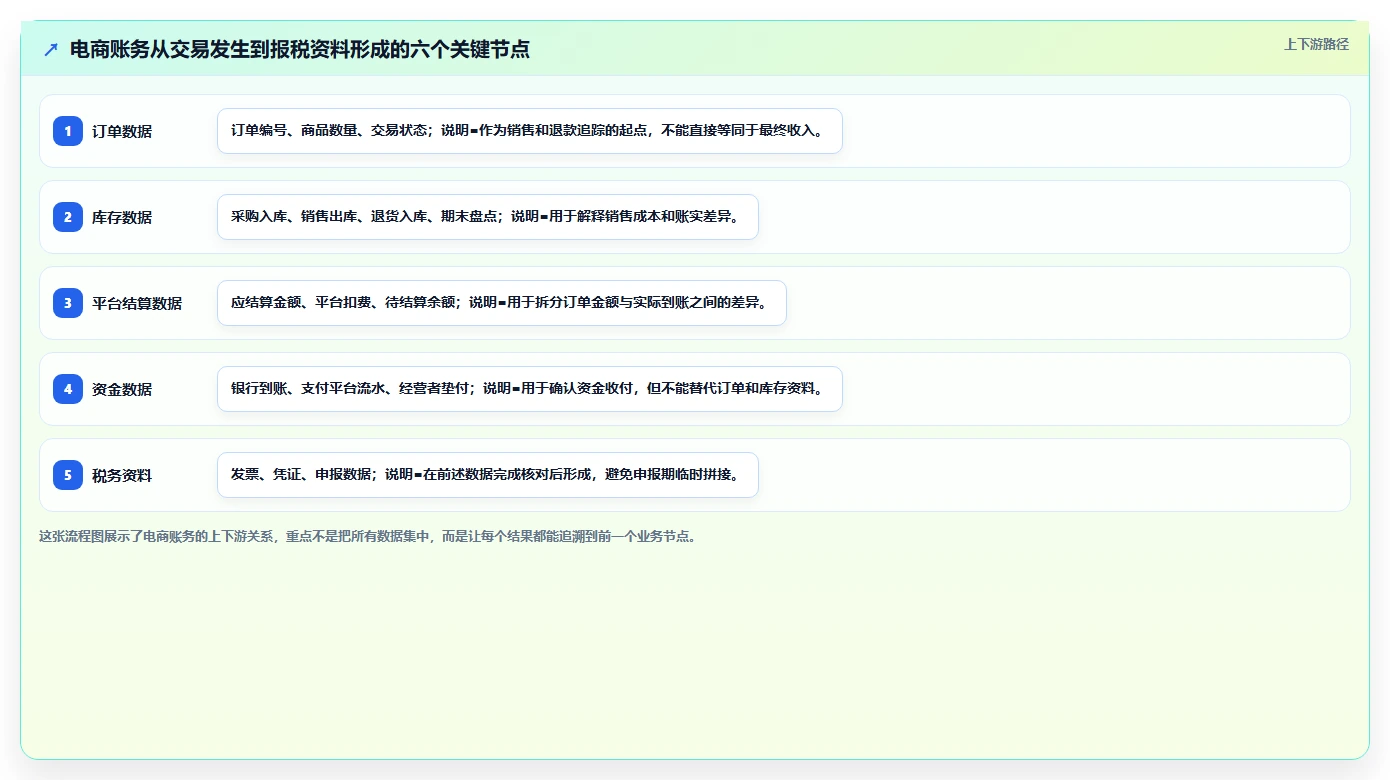Viewport: 1390px width, 780px height.
Task: Select the 税务资料 label
Action: (x=122, y=475)
